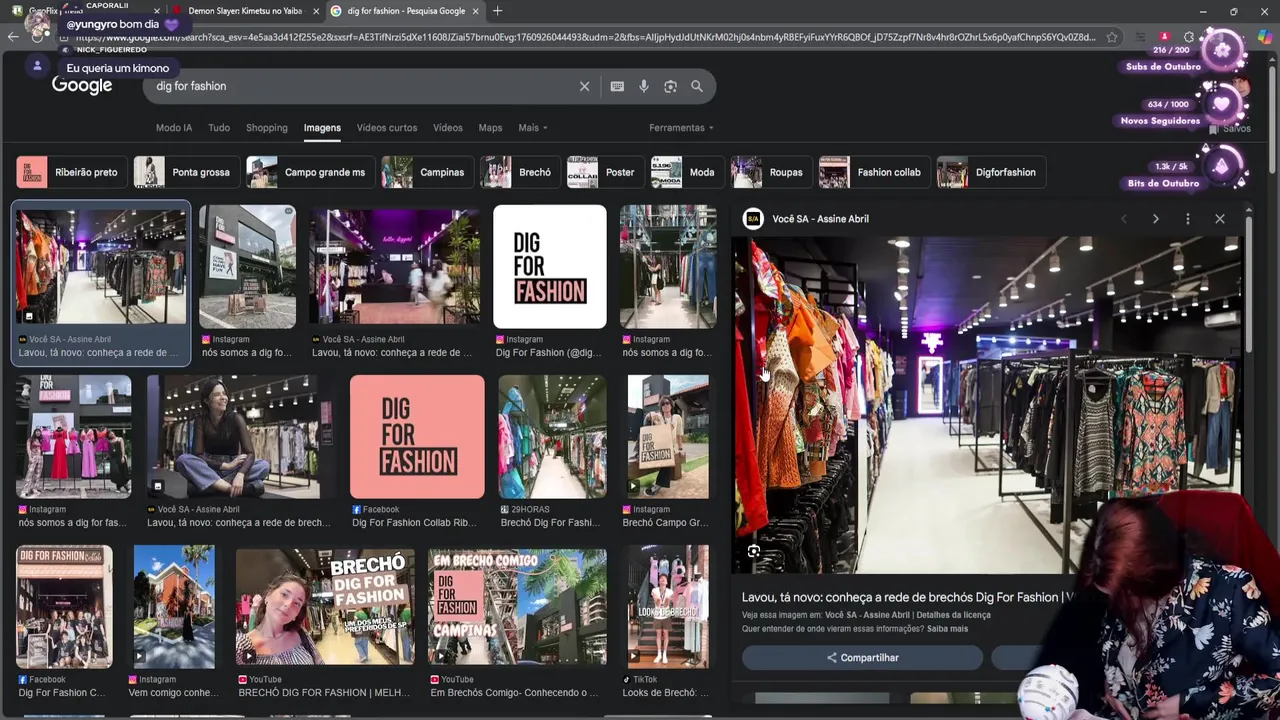Filter images by Brechó chip
The height and width of the screenshot is (720, 1280).
point(521,172)
